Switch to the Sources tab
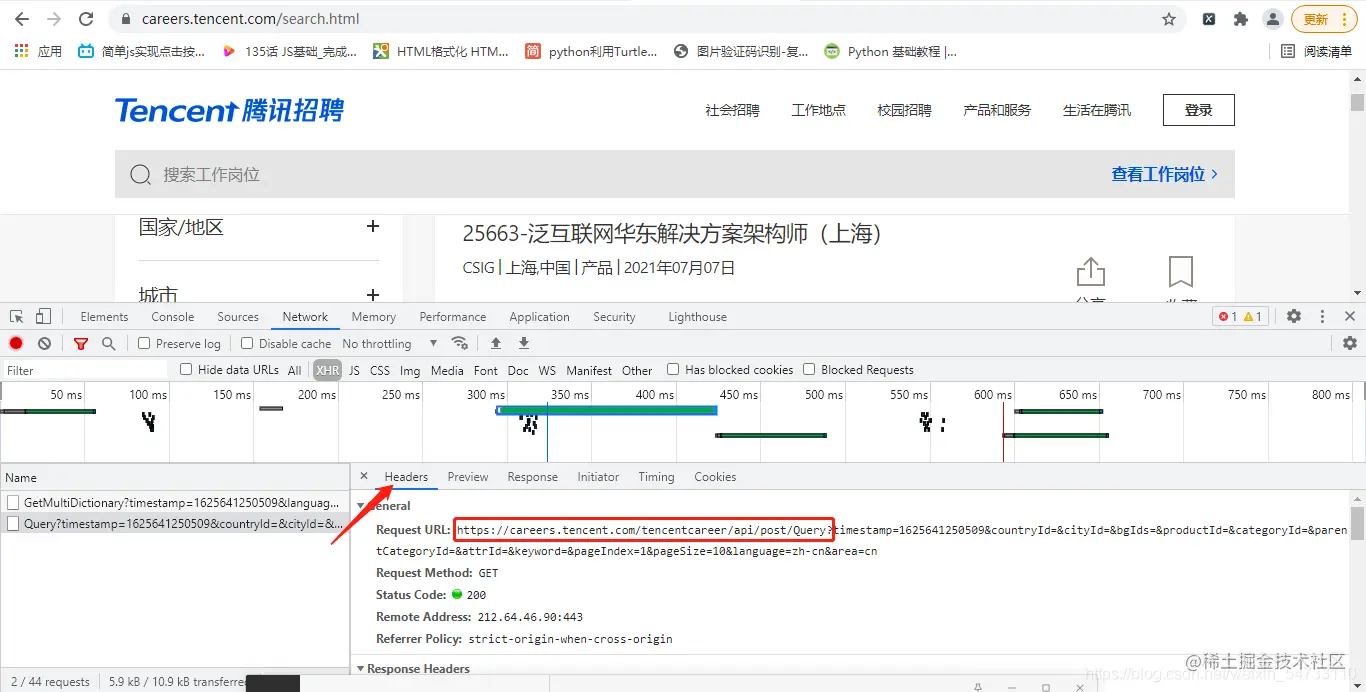 238,317
